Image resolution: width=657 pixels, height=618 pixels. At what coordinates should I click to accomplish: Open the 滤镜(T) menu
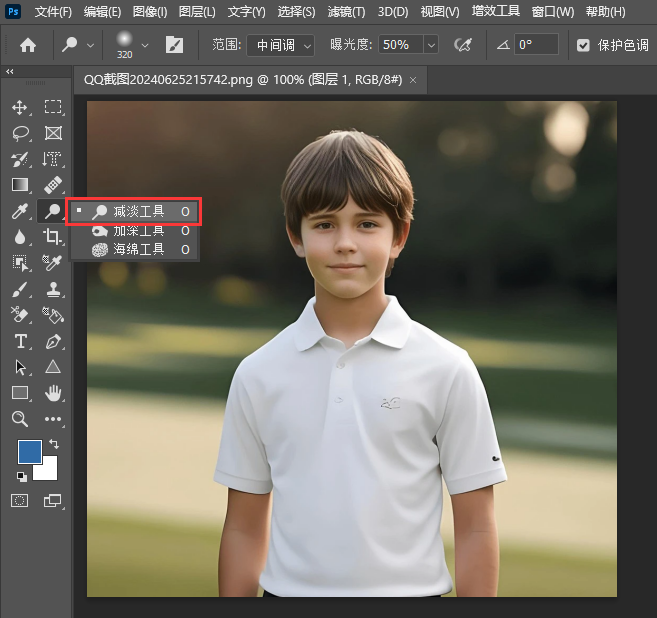click(346, 12)
